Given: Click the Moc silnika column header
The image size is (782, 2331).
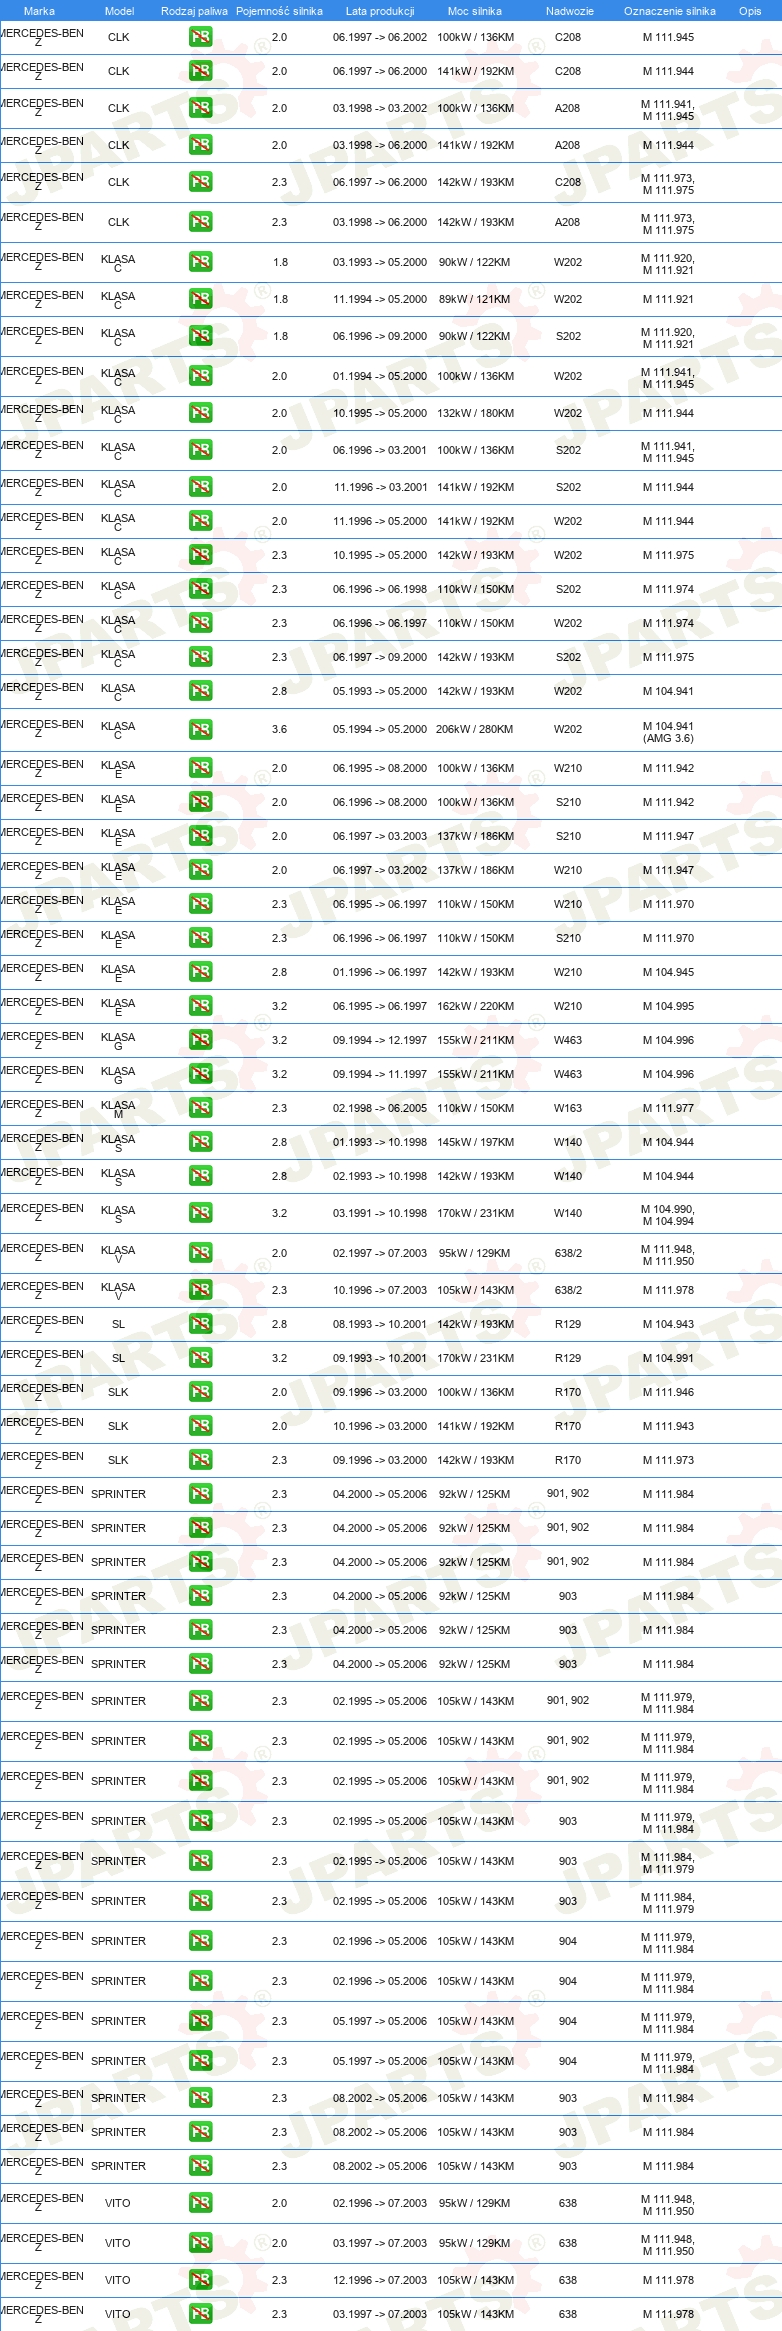Looking at the screenshot, I should point(475,11).
